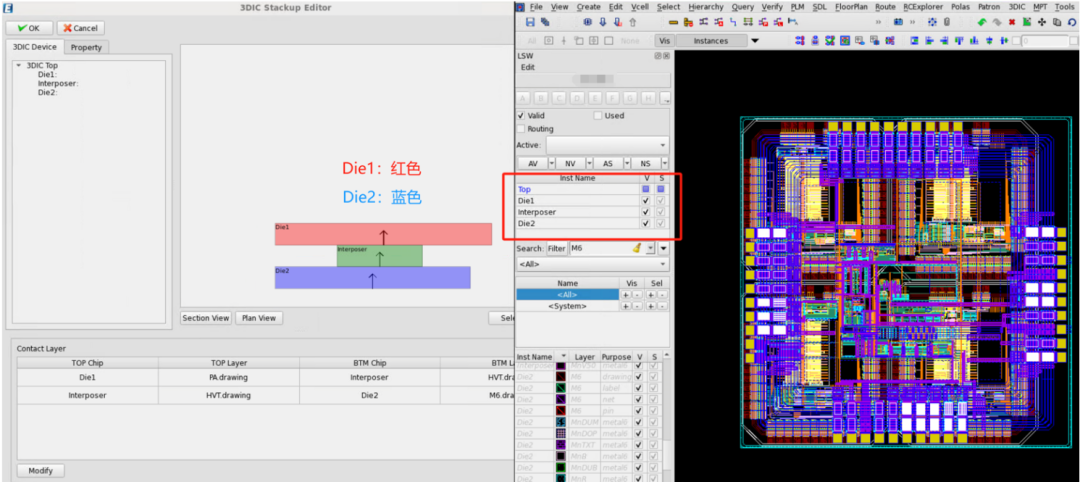The image size is (1080, 482).
Task: Click the Save floppy-disk icon in layout toolbar
Action: tap(530, 22)
